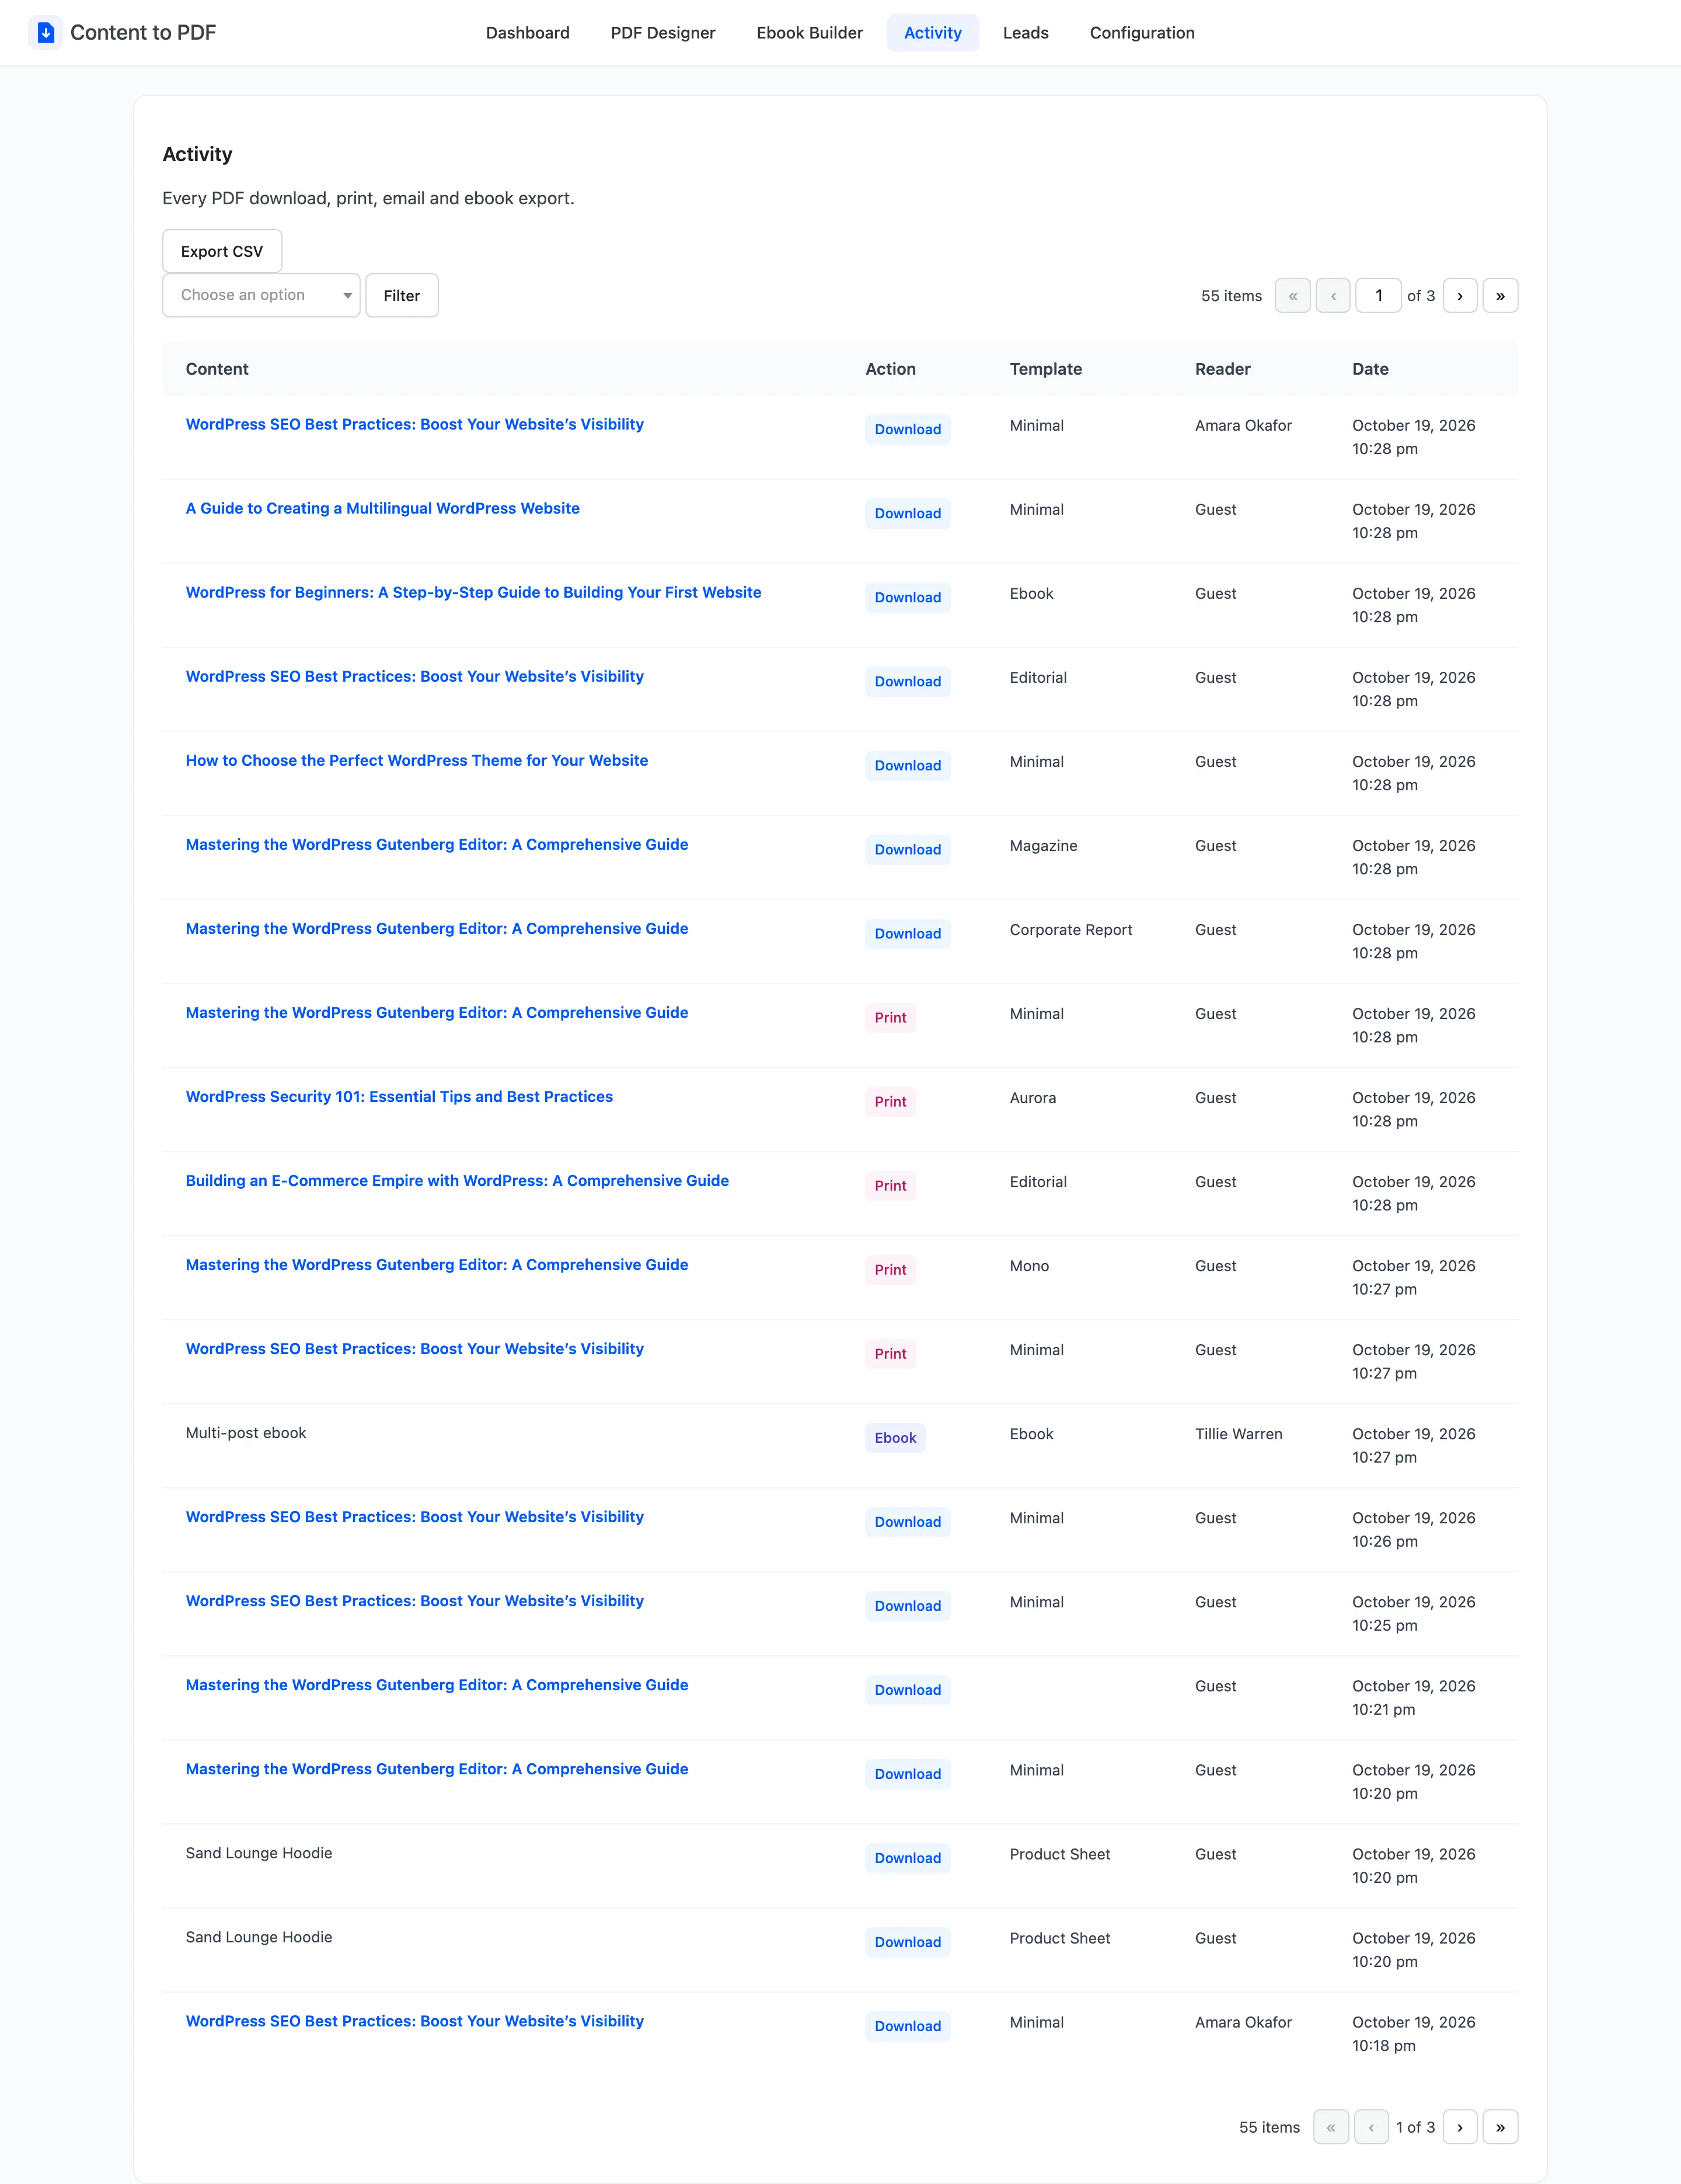Click the Multi-post ebook content cell
The image size is (1681, 2184).
pos(246,1432)
